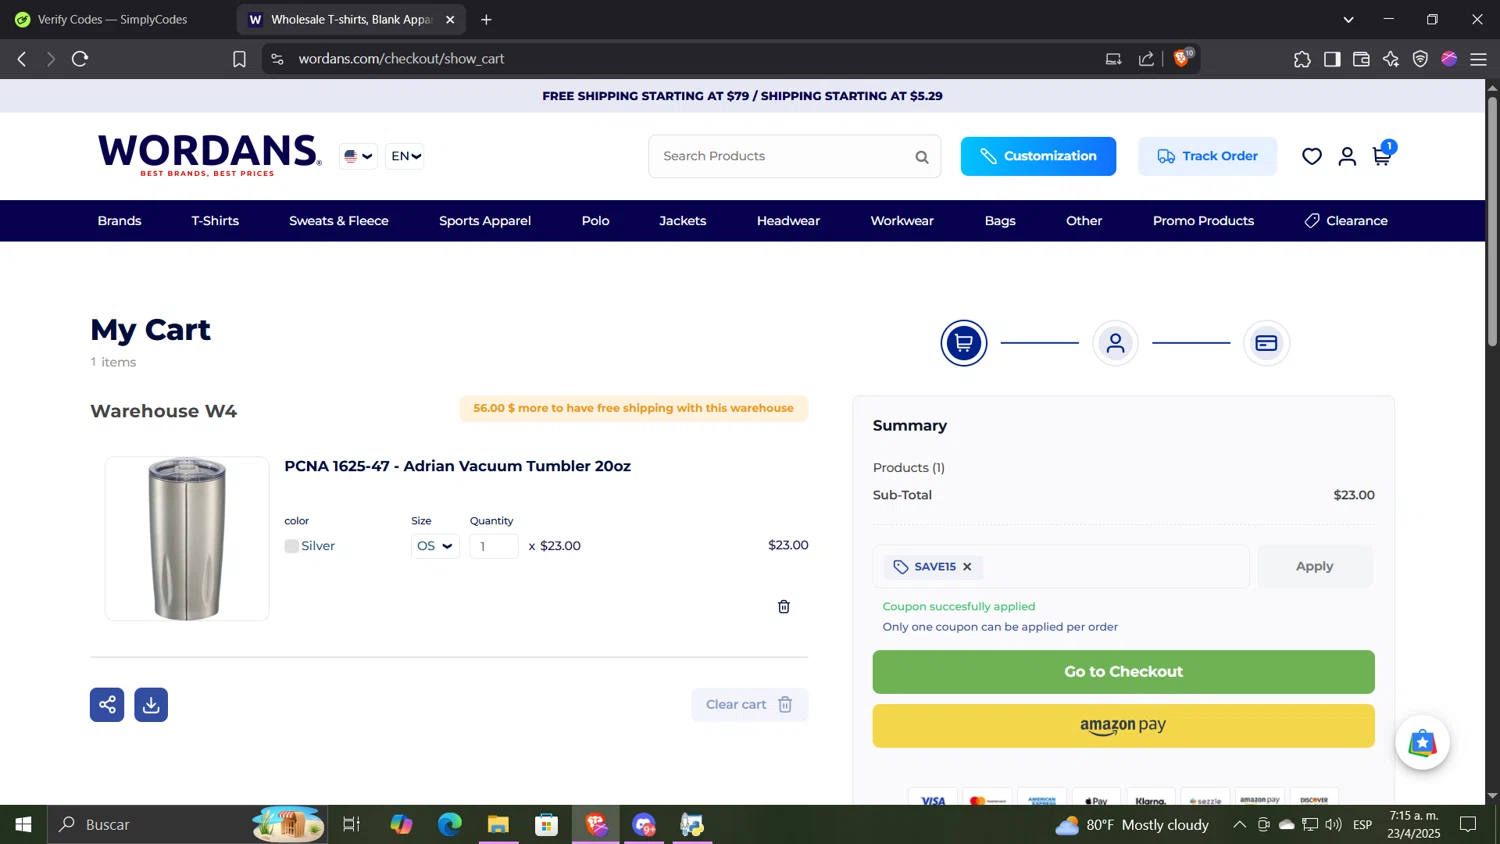Switch to Verify Codes SimplyCodes tab
Viewport: 1500px width, 844px height.
tap(112, 20)
